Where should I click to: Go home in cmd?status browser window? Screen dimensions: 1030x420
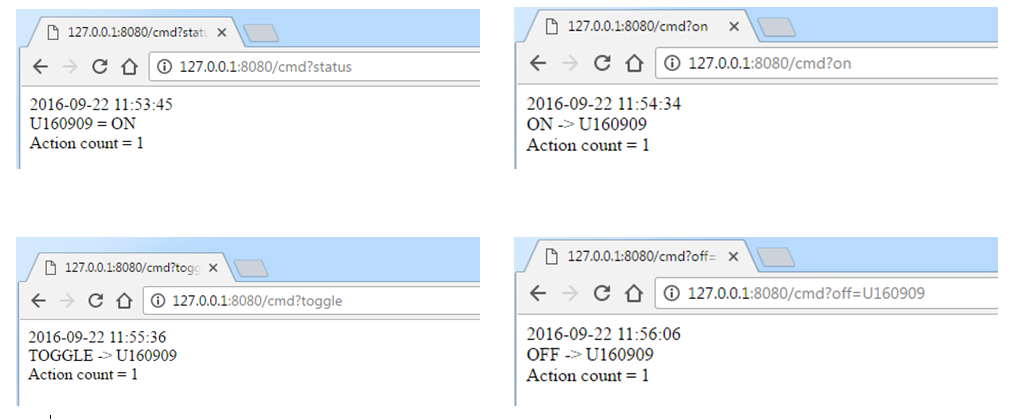click(129, 66)
